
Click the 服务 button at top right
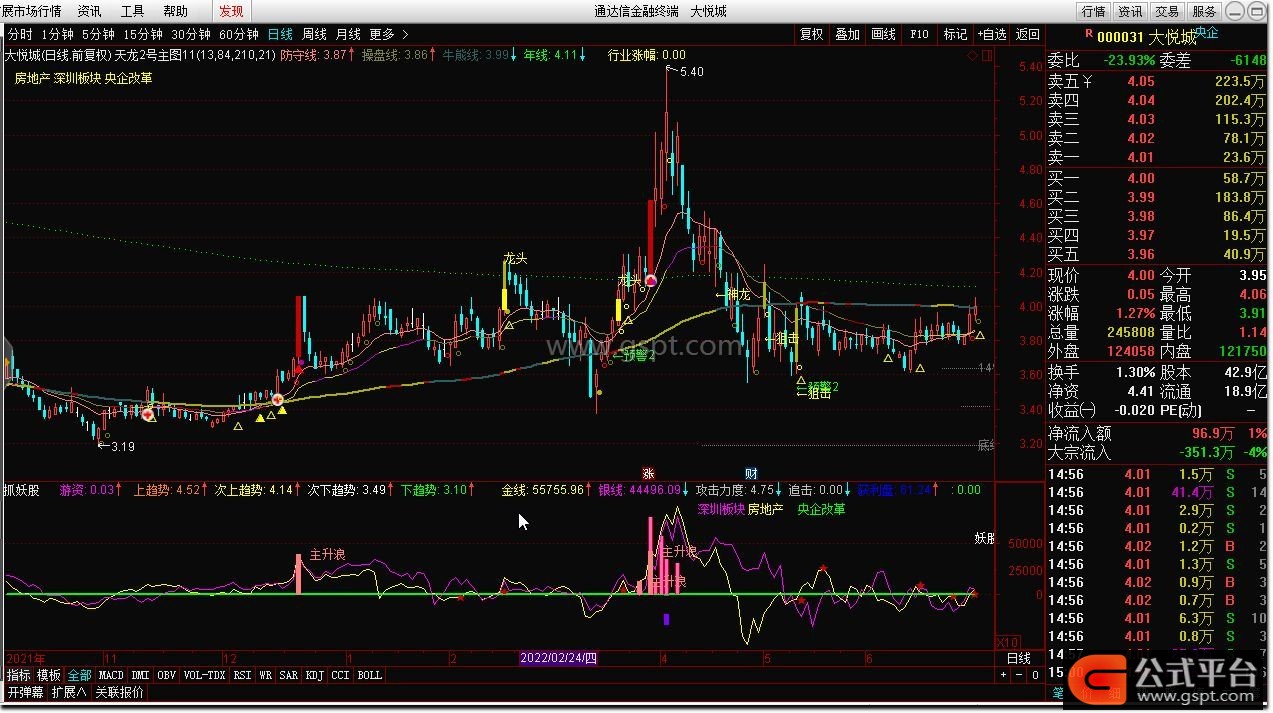click(1204, 12)
